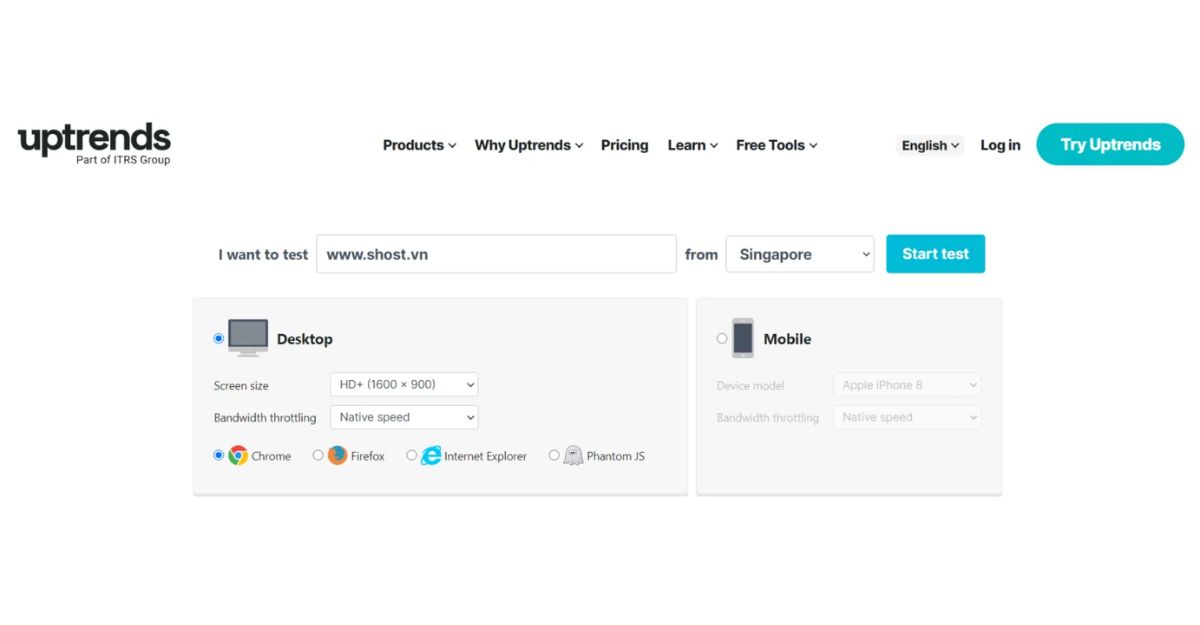This screenshot has width=1200, height=625.
Task: Click the Phantom JS ghost icon
Action: (573, 456)
